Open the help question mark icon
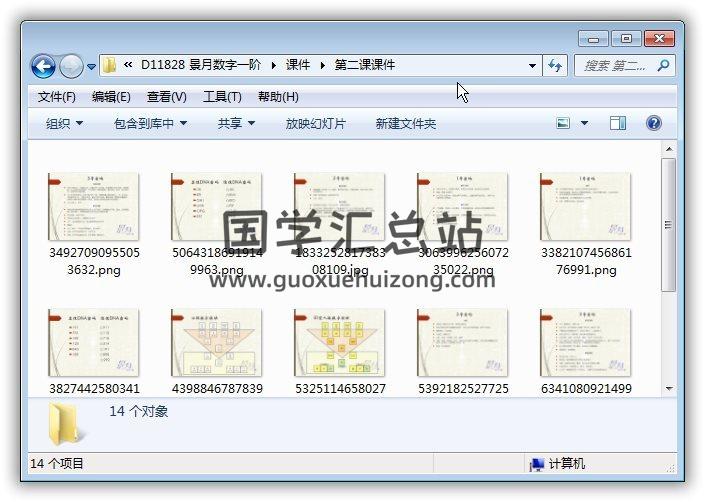The height and width of the screenshot is (502, 705). point(654,123)
